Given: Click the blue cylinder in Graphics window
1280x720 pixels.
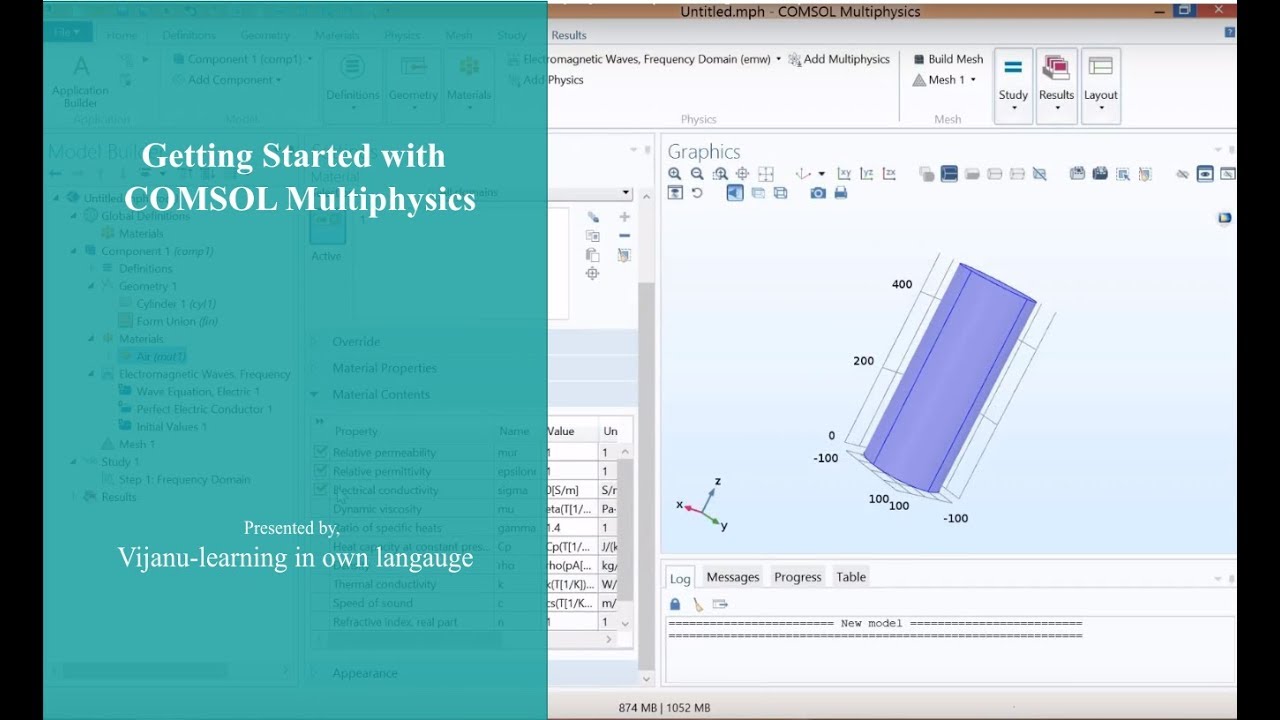Looking at the screenshot, I should (x=948, y=380).
